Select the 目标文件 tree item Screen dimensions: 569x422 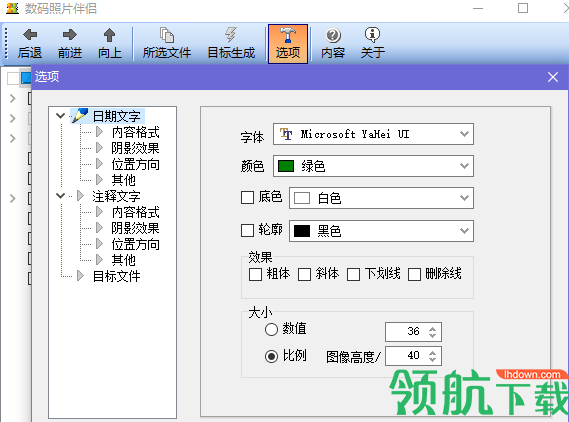116,276
